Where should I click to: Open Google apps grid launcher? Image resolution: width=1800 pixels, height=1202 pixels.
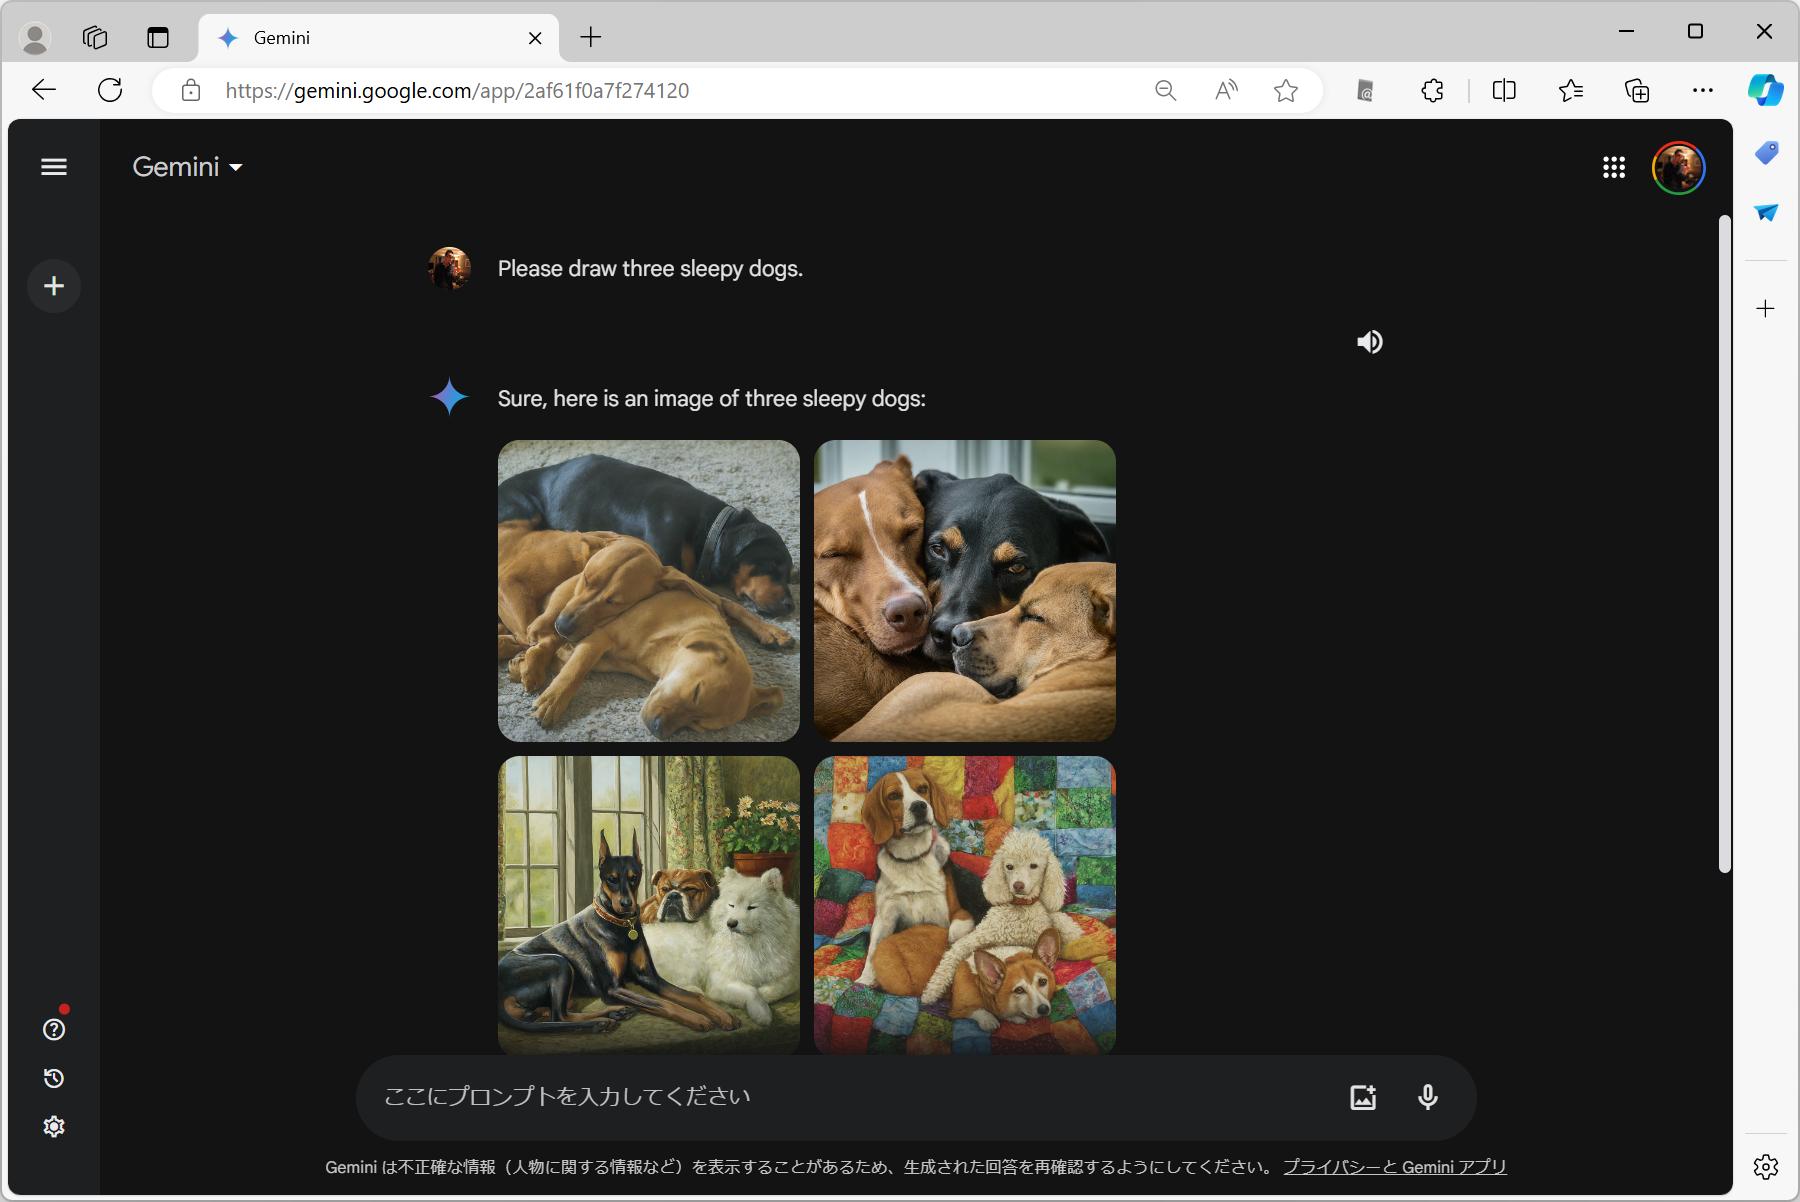(x=1614, y=167)
